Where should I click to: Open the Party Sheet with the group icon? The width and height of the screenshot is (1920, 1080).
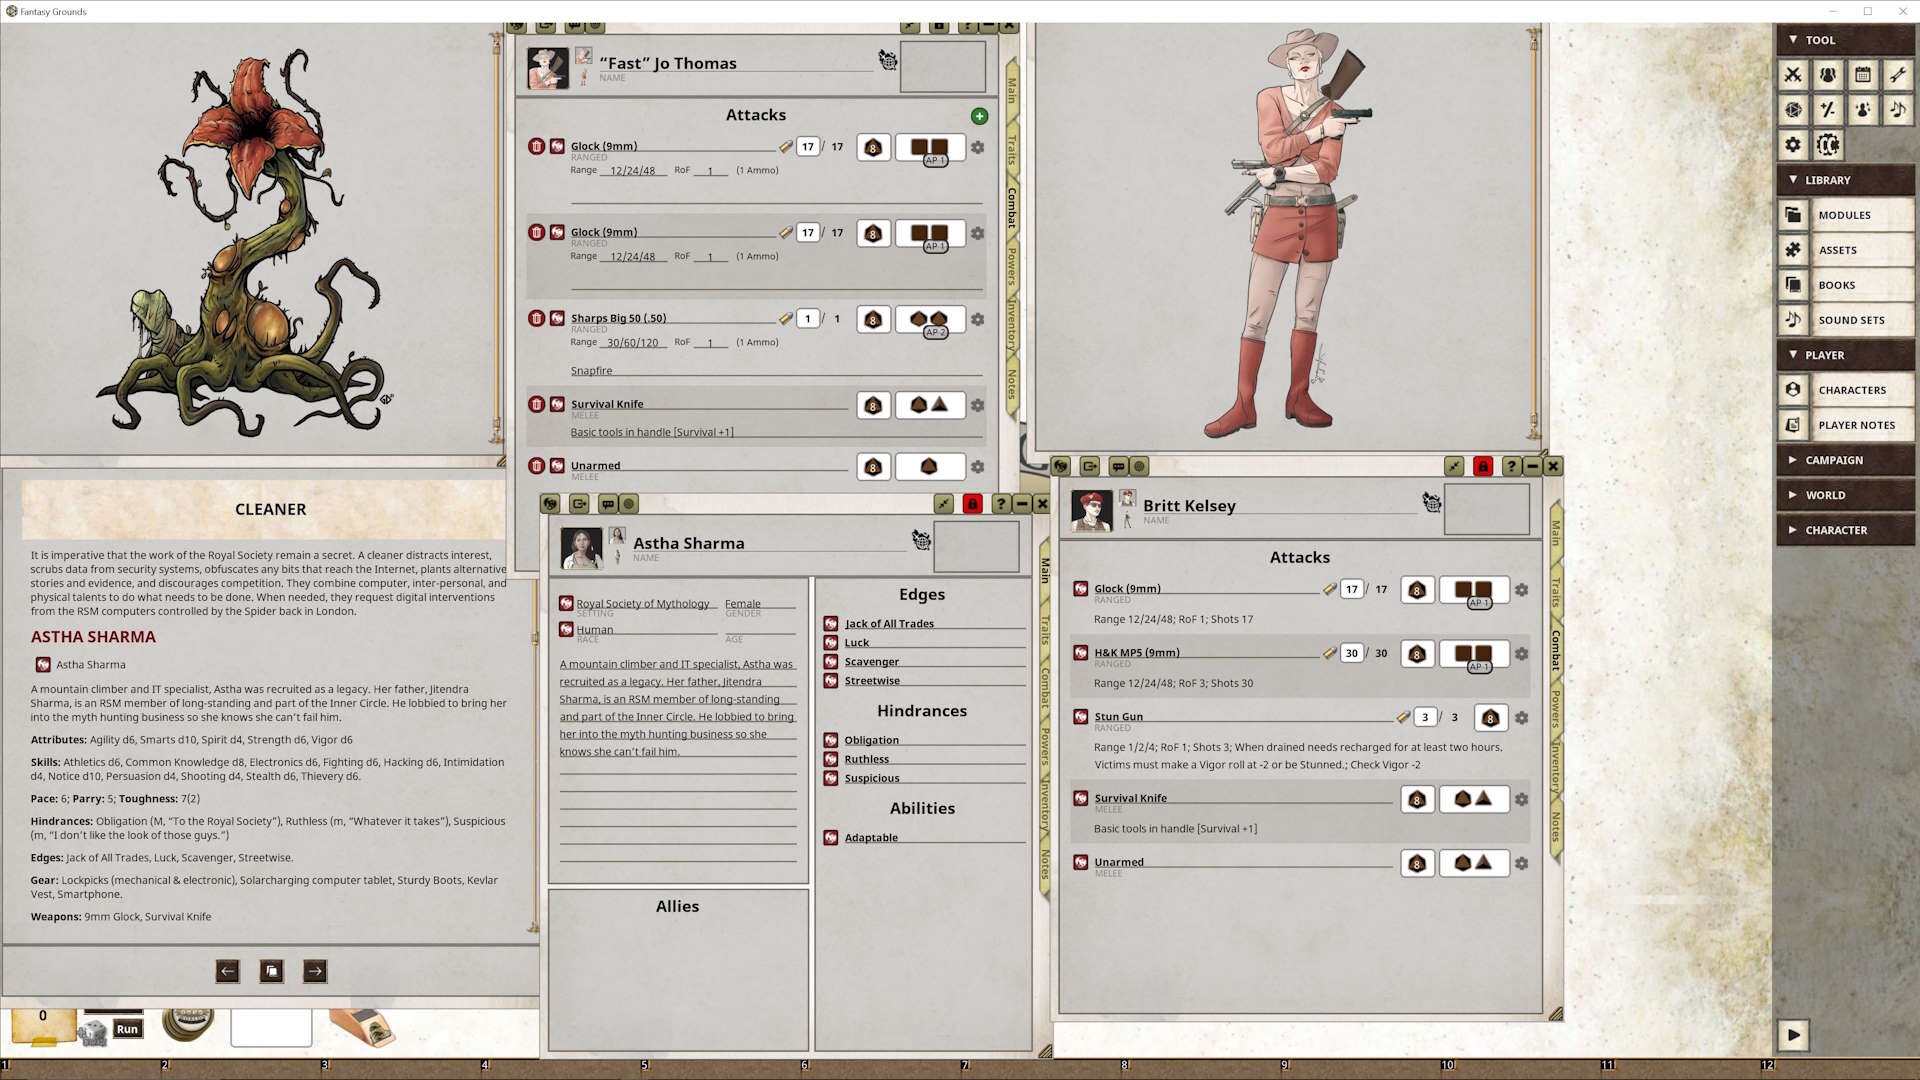[x=1828, y=74]
